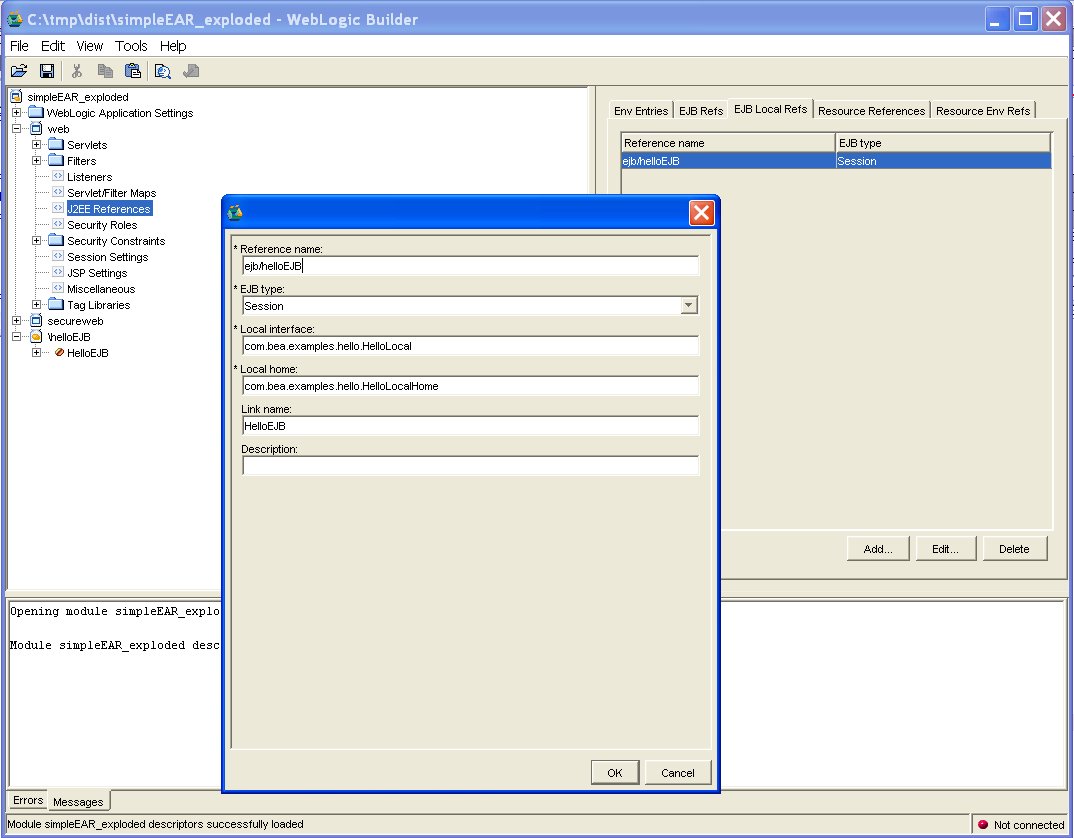Screen dimensions: 1074x838
Task: Click the HelloEJB bean icon
Action: click(x=59, y=352)
